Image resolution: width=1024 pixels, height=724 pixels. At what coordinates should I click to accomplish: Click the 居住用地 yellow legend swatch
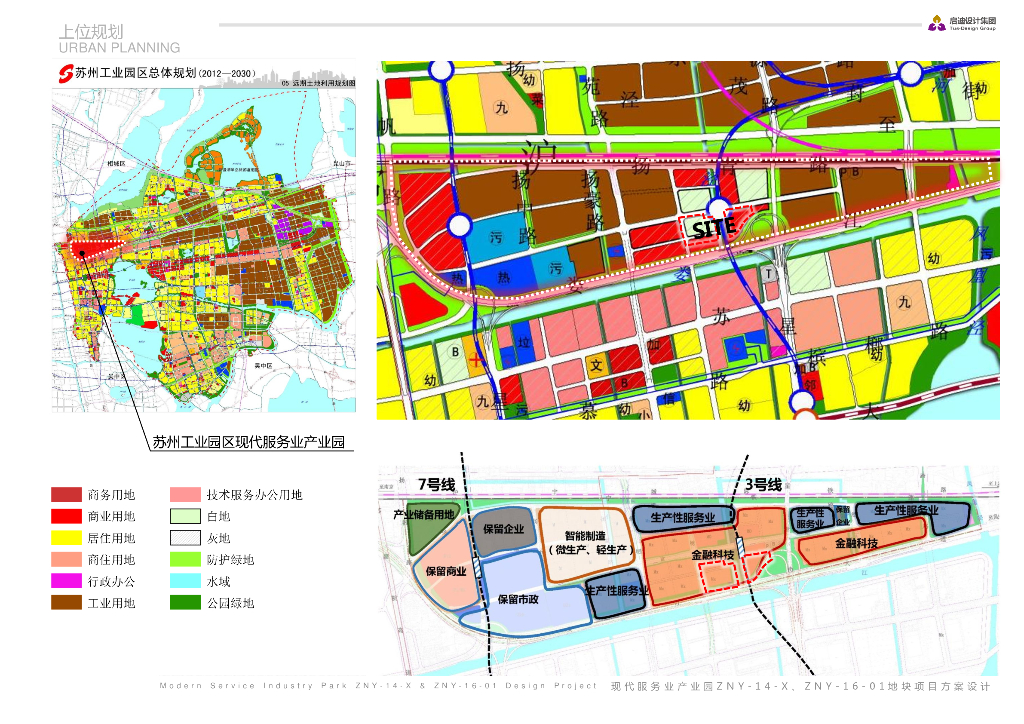point(67,538)
